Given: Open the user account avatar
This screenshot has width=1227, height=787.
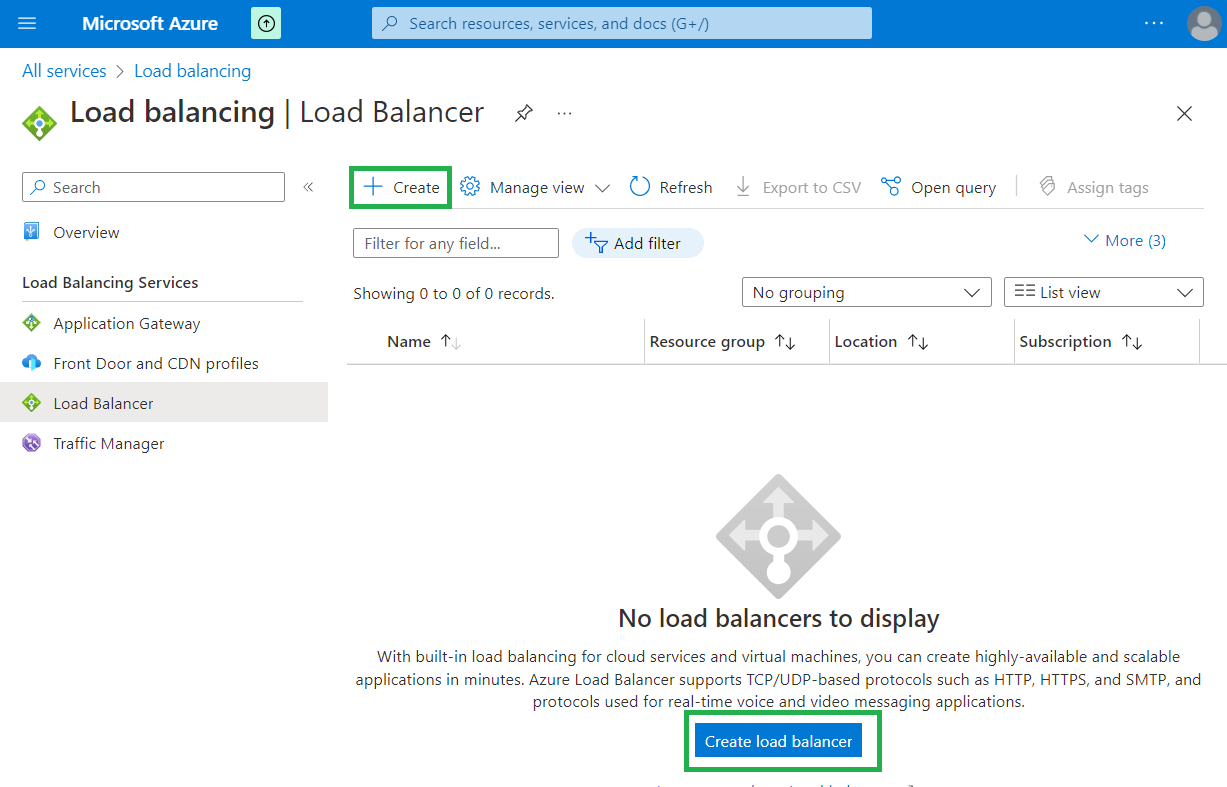Looking at the screenshot, I should click(1203, 23).
